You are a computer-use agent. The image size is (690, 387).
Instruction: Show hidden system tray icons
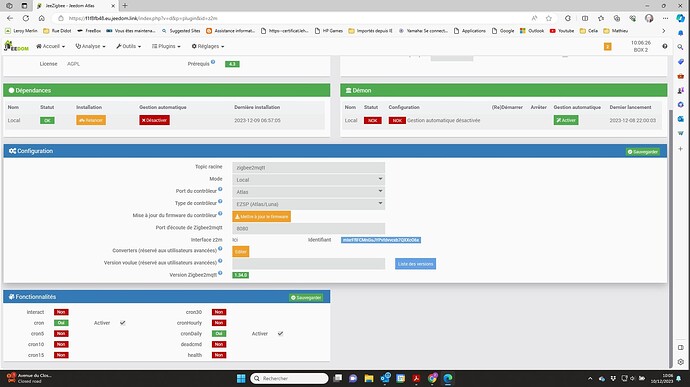pos(590,378)
